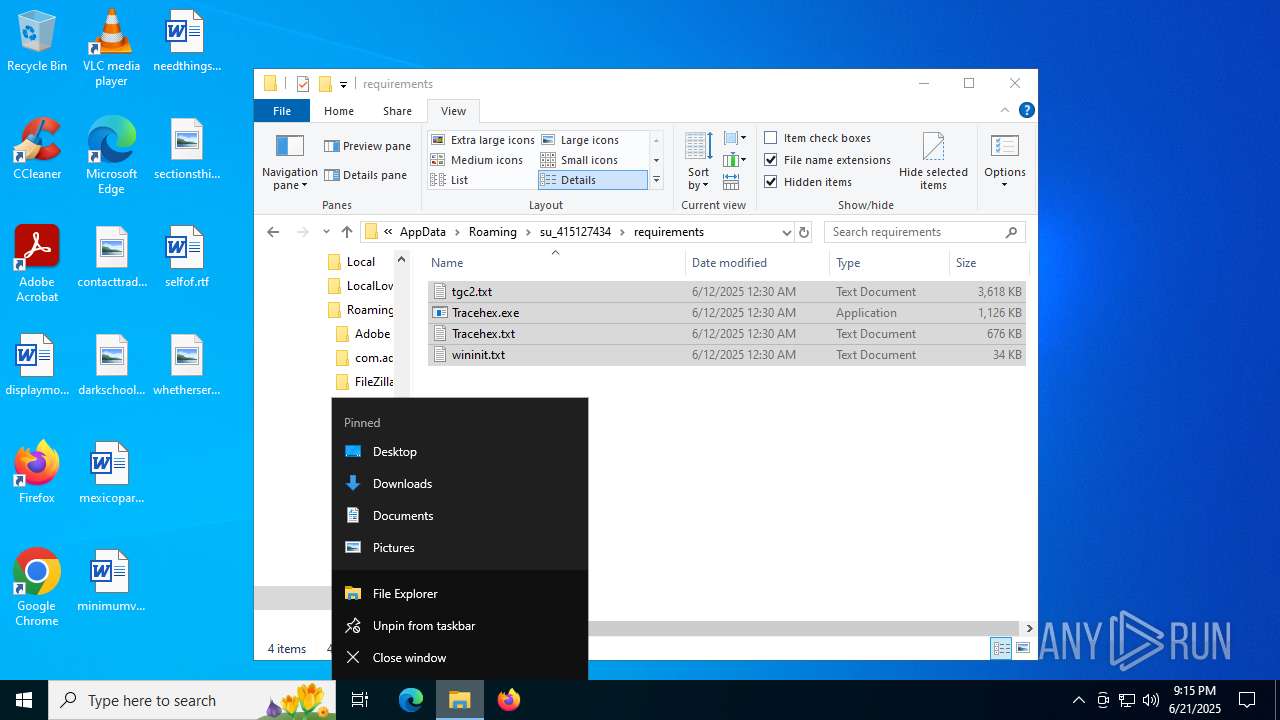Choose File Explorer in jump list
This screenshot has height=720, width=1280.
460,594
